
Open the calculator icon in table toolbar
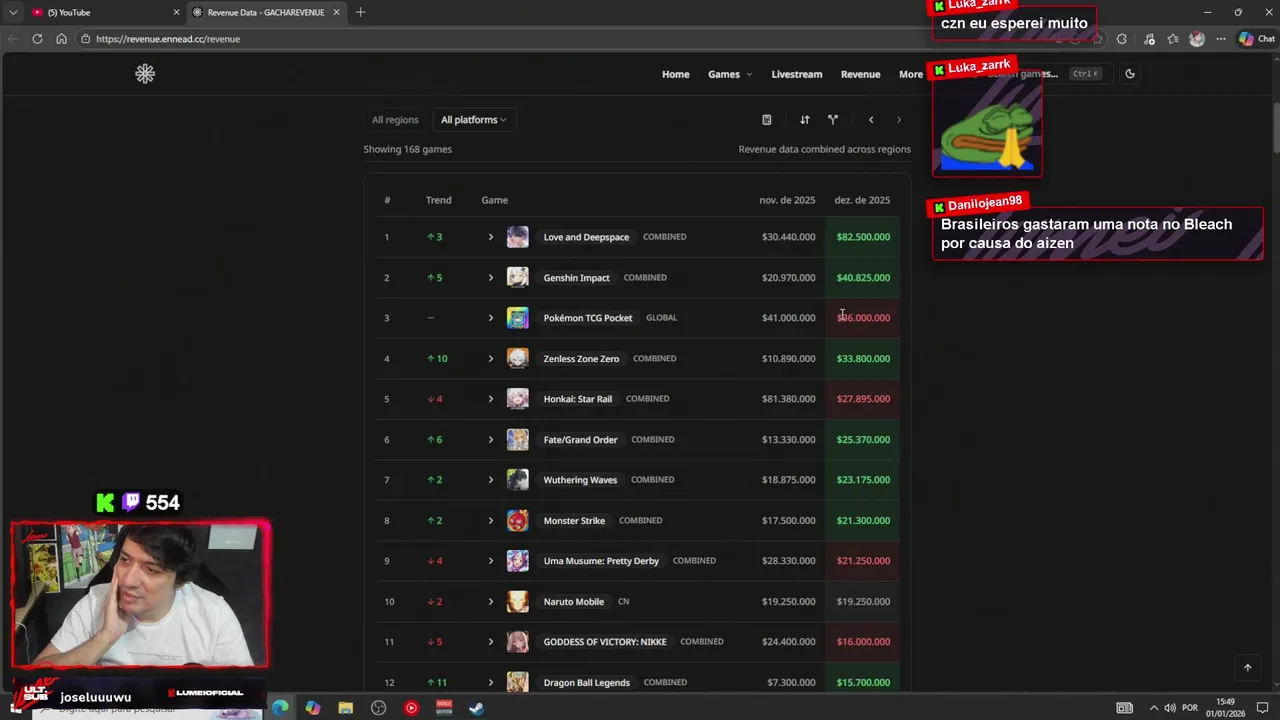(x=767, y=120)
